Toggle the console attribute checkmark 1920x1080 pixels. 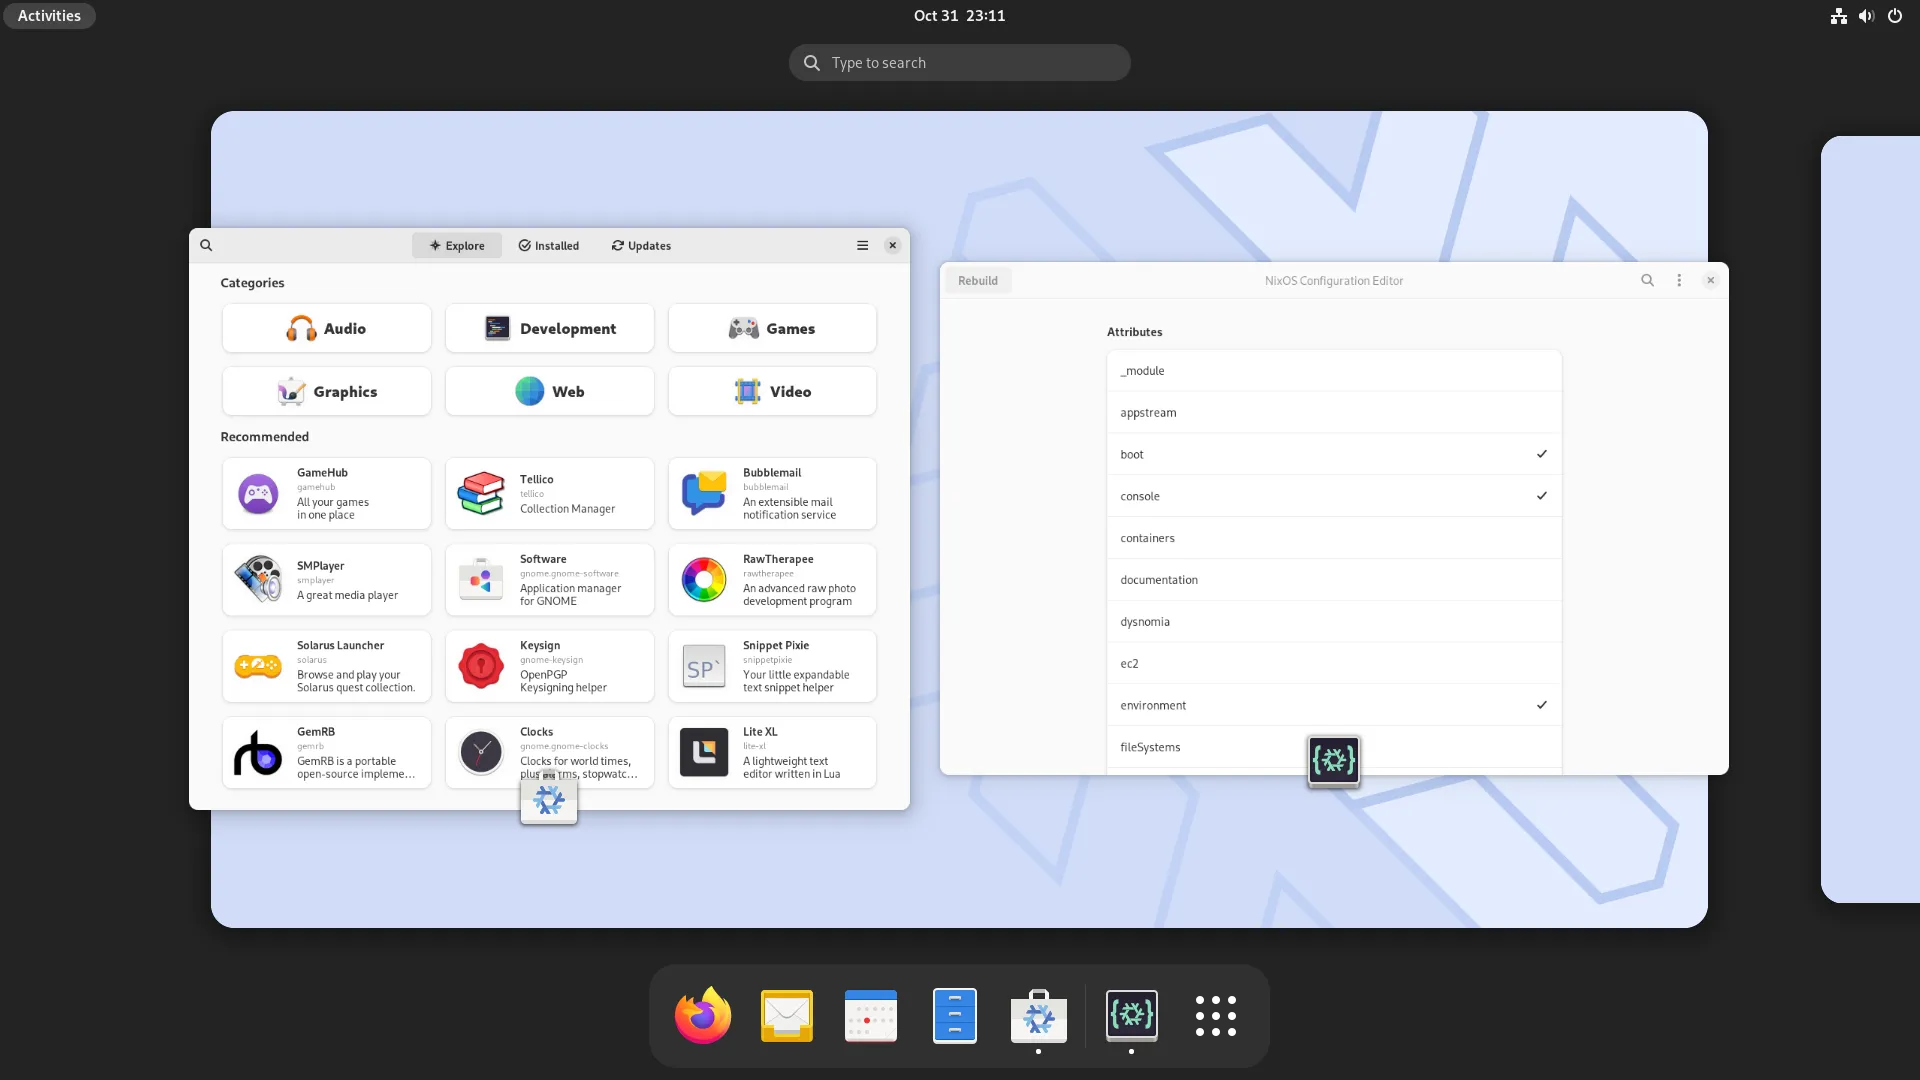pyautogui.click(x=1542, y=496)
